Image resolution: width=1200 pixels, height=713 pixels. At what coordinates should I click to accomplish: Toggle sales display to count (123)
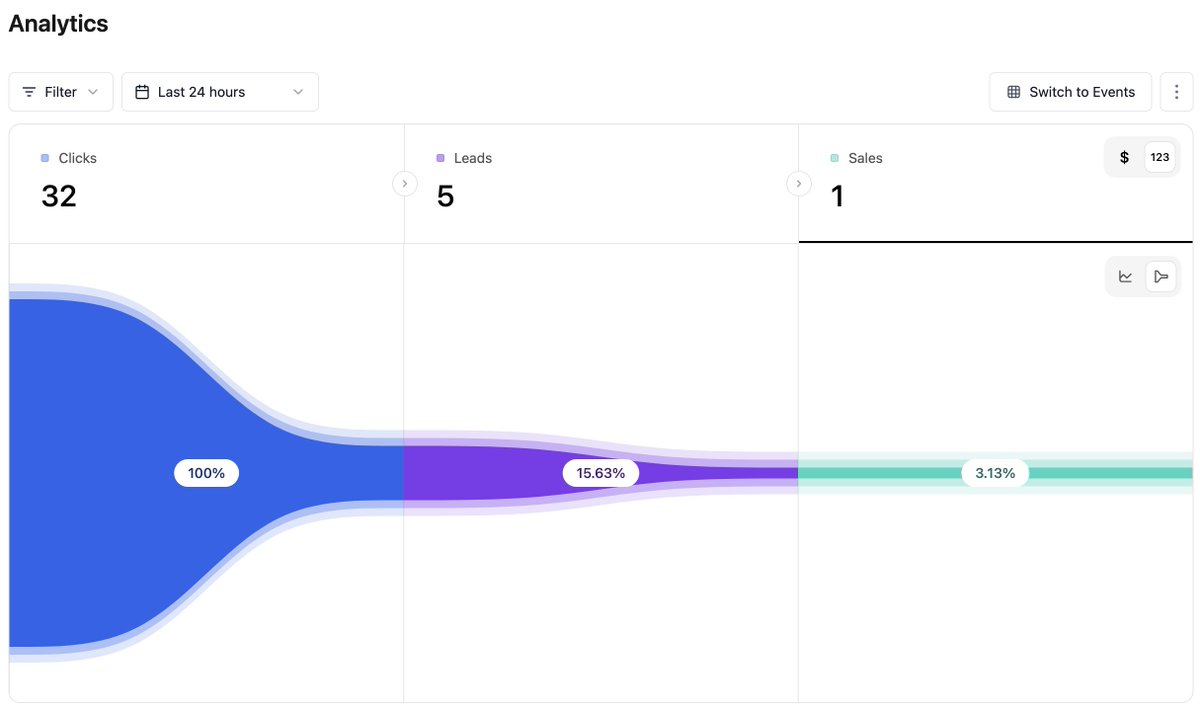(x=1159, y=157)
